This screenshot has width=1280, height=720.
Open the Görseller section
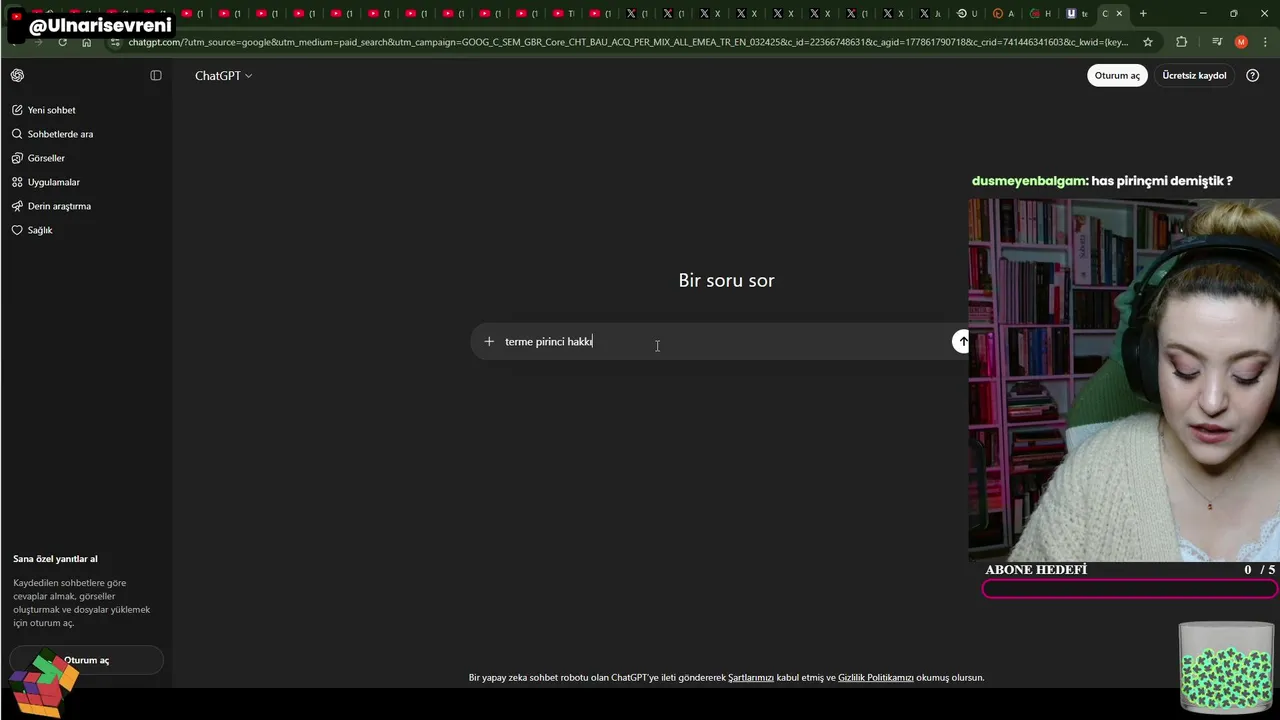point(39,158)
